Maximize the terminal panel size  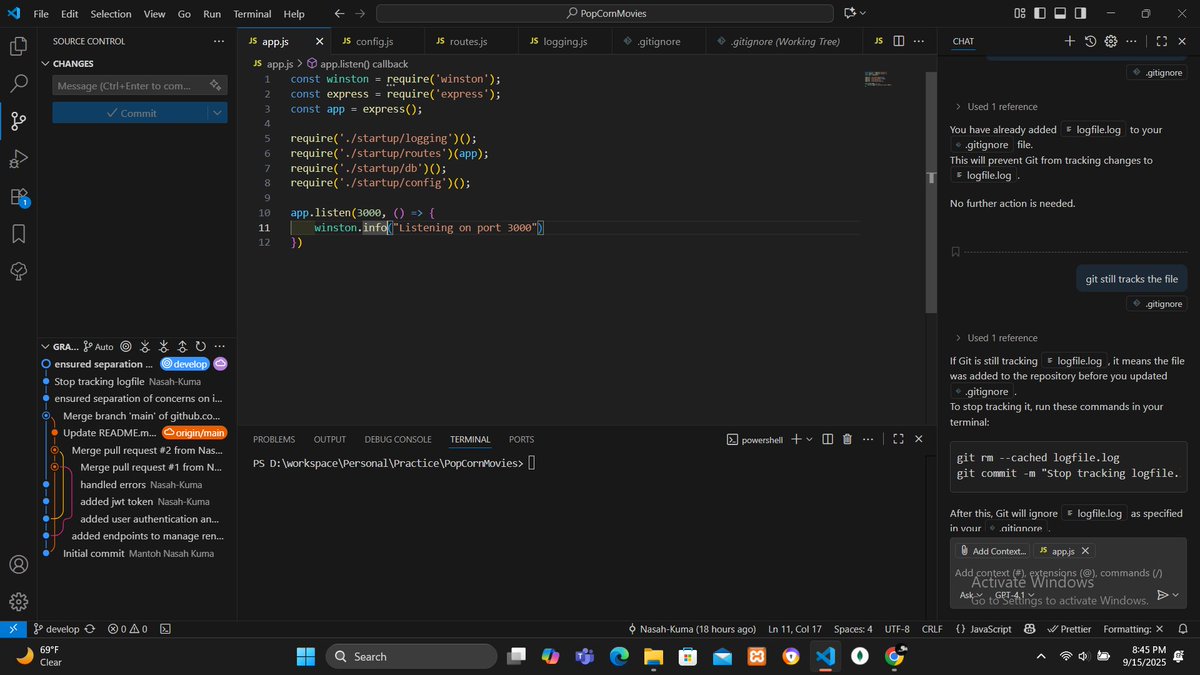pos(898,439)
